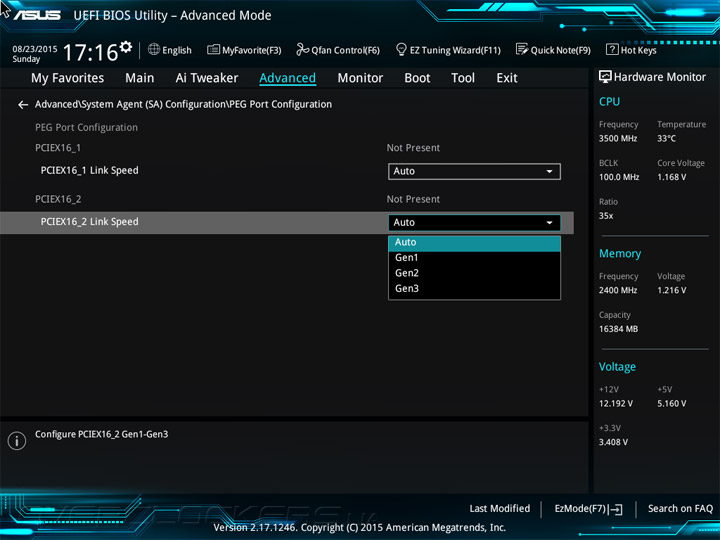
Task: Switch to the My Favorites tab
Action: (x=68, y=78)
